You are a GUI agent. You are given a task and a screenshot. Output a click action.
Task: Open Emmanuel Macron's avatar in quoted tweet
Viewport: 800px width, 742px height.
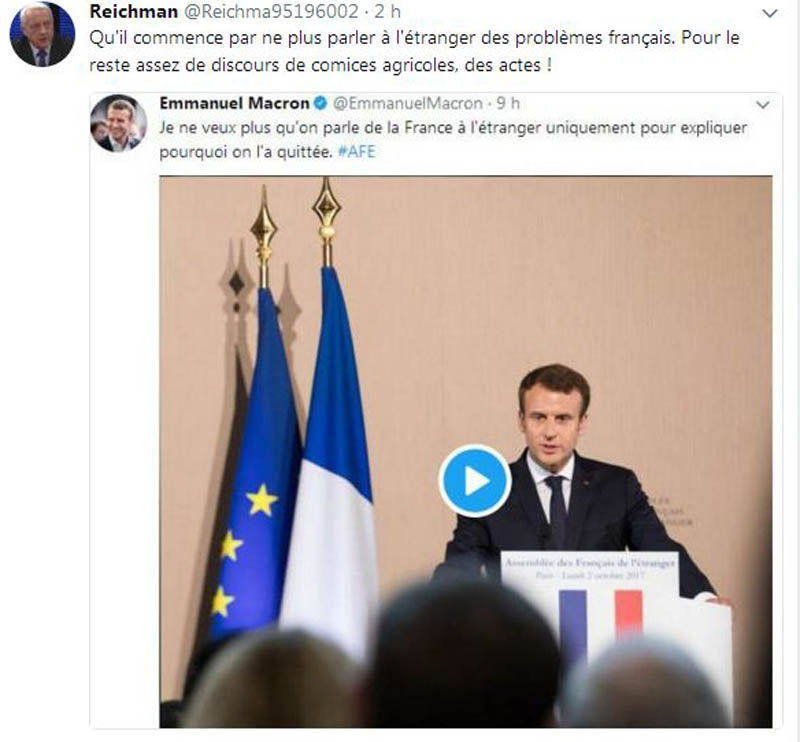click(x=118, y=123)
